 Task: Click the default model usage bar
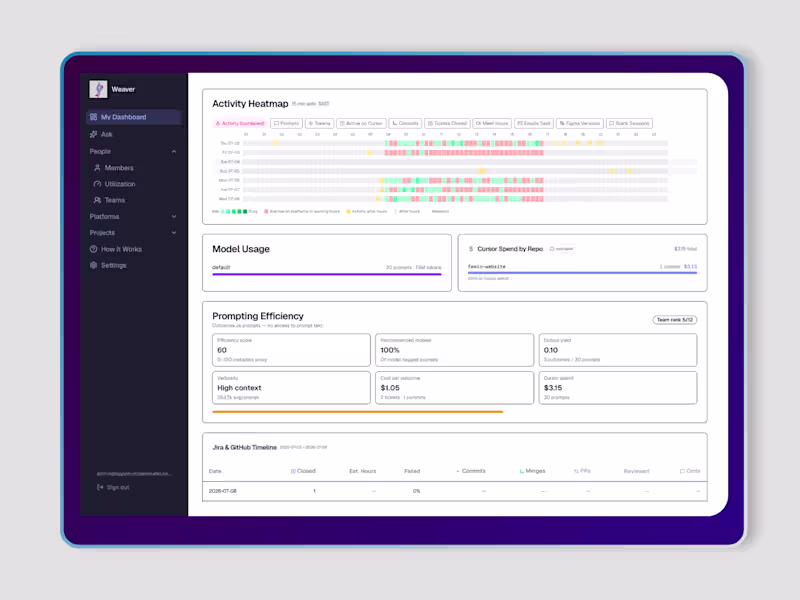pos(327,274)
